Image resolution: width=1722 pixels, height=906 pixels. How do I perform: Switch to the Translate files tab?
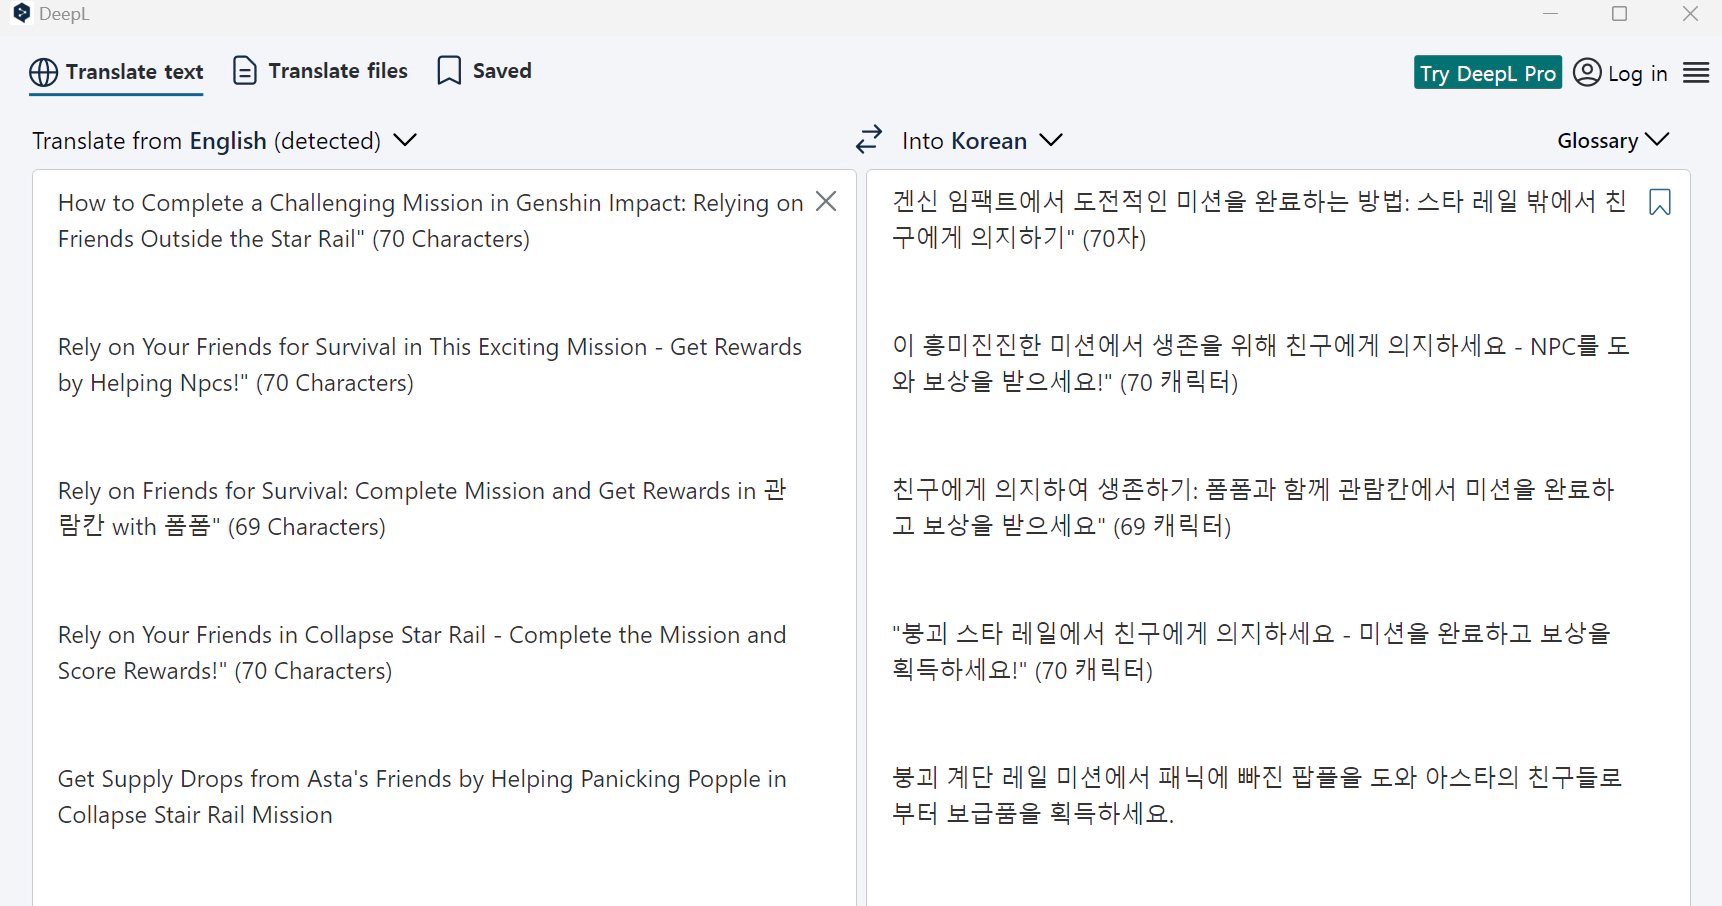[x=320, y=71]
